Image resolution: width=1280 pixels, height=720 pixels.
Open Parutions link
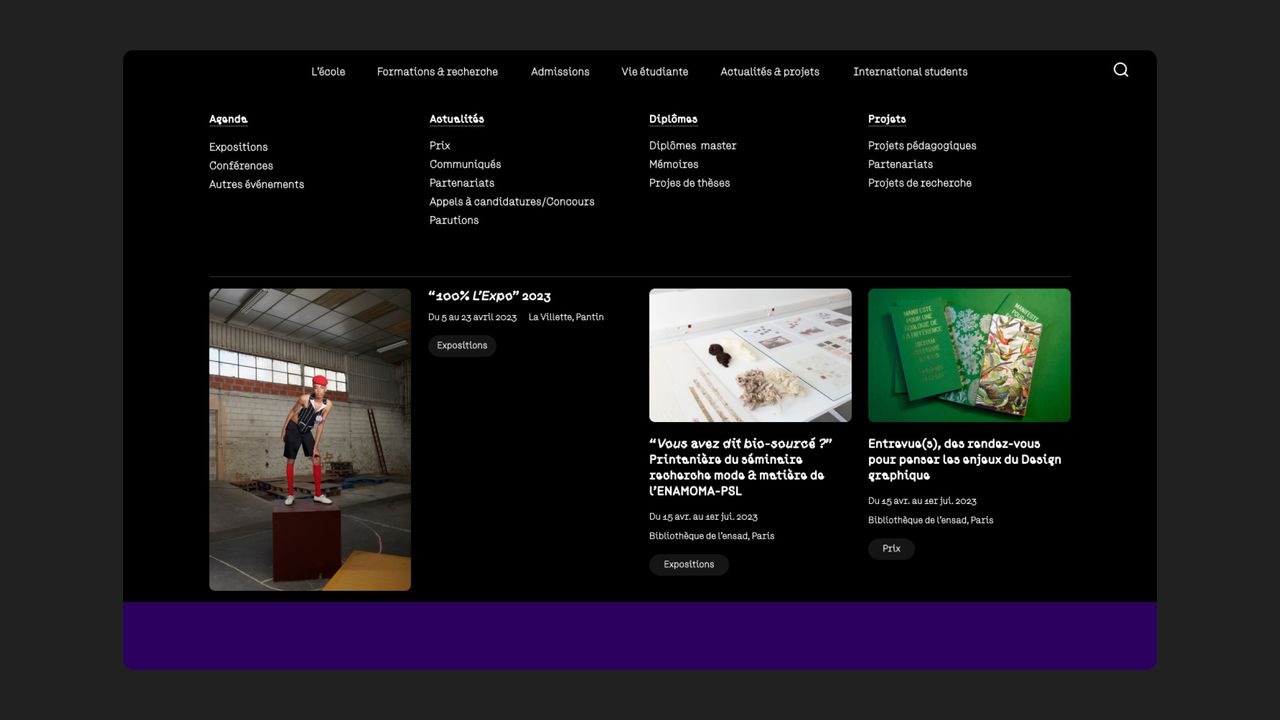point(454,221)
